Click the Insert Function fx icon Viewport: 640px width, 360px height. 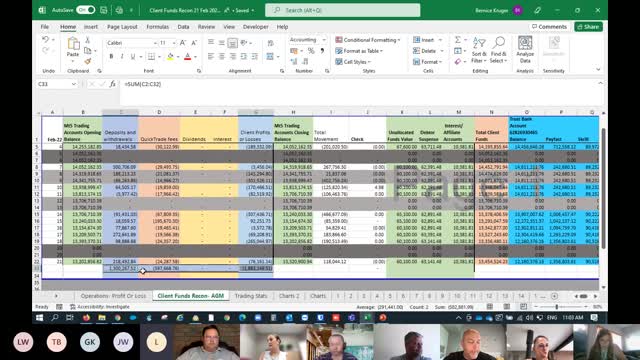click(113, 84)
